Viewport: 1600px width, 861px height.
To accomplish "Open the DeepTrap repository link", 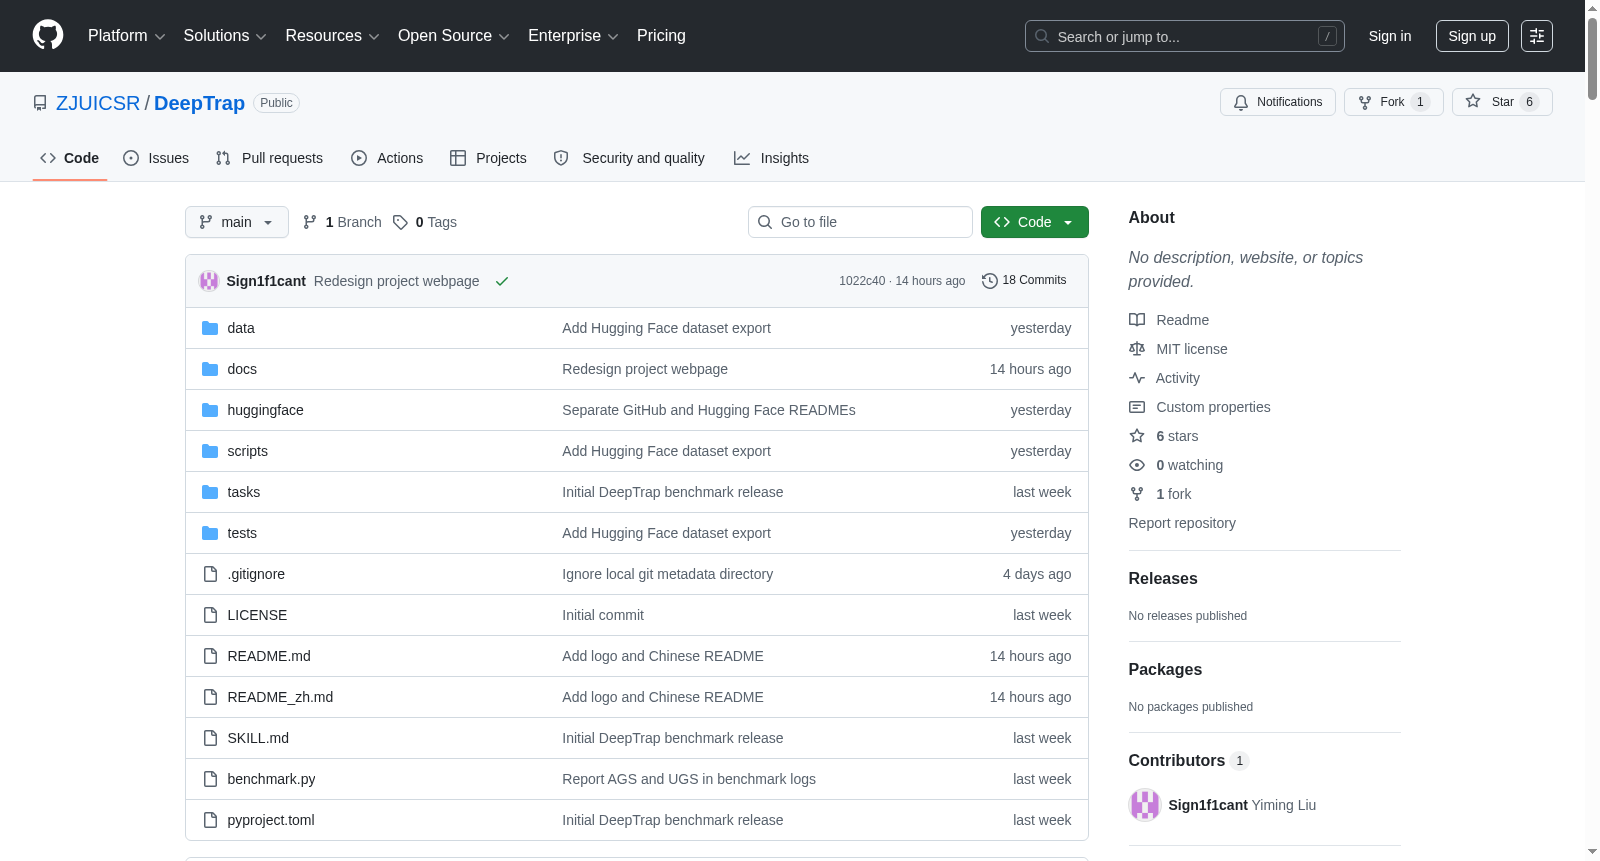I will click(x=199, y=103).
